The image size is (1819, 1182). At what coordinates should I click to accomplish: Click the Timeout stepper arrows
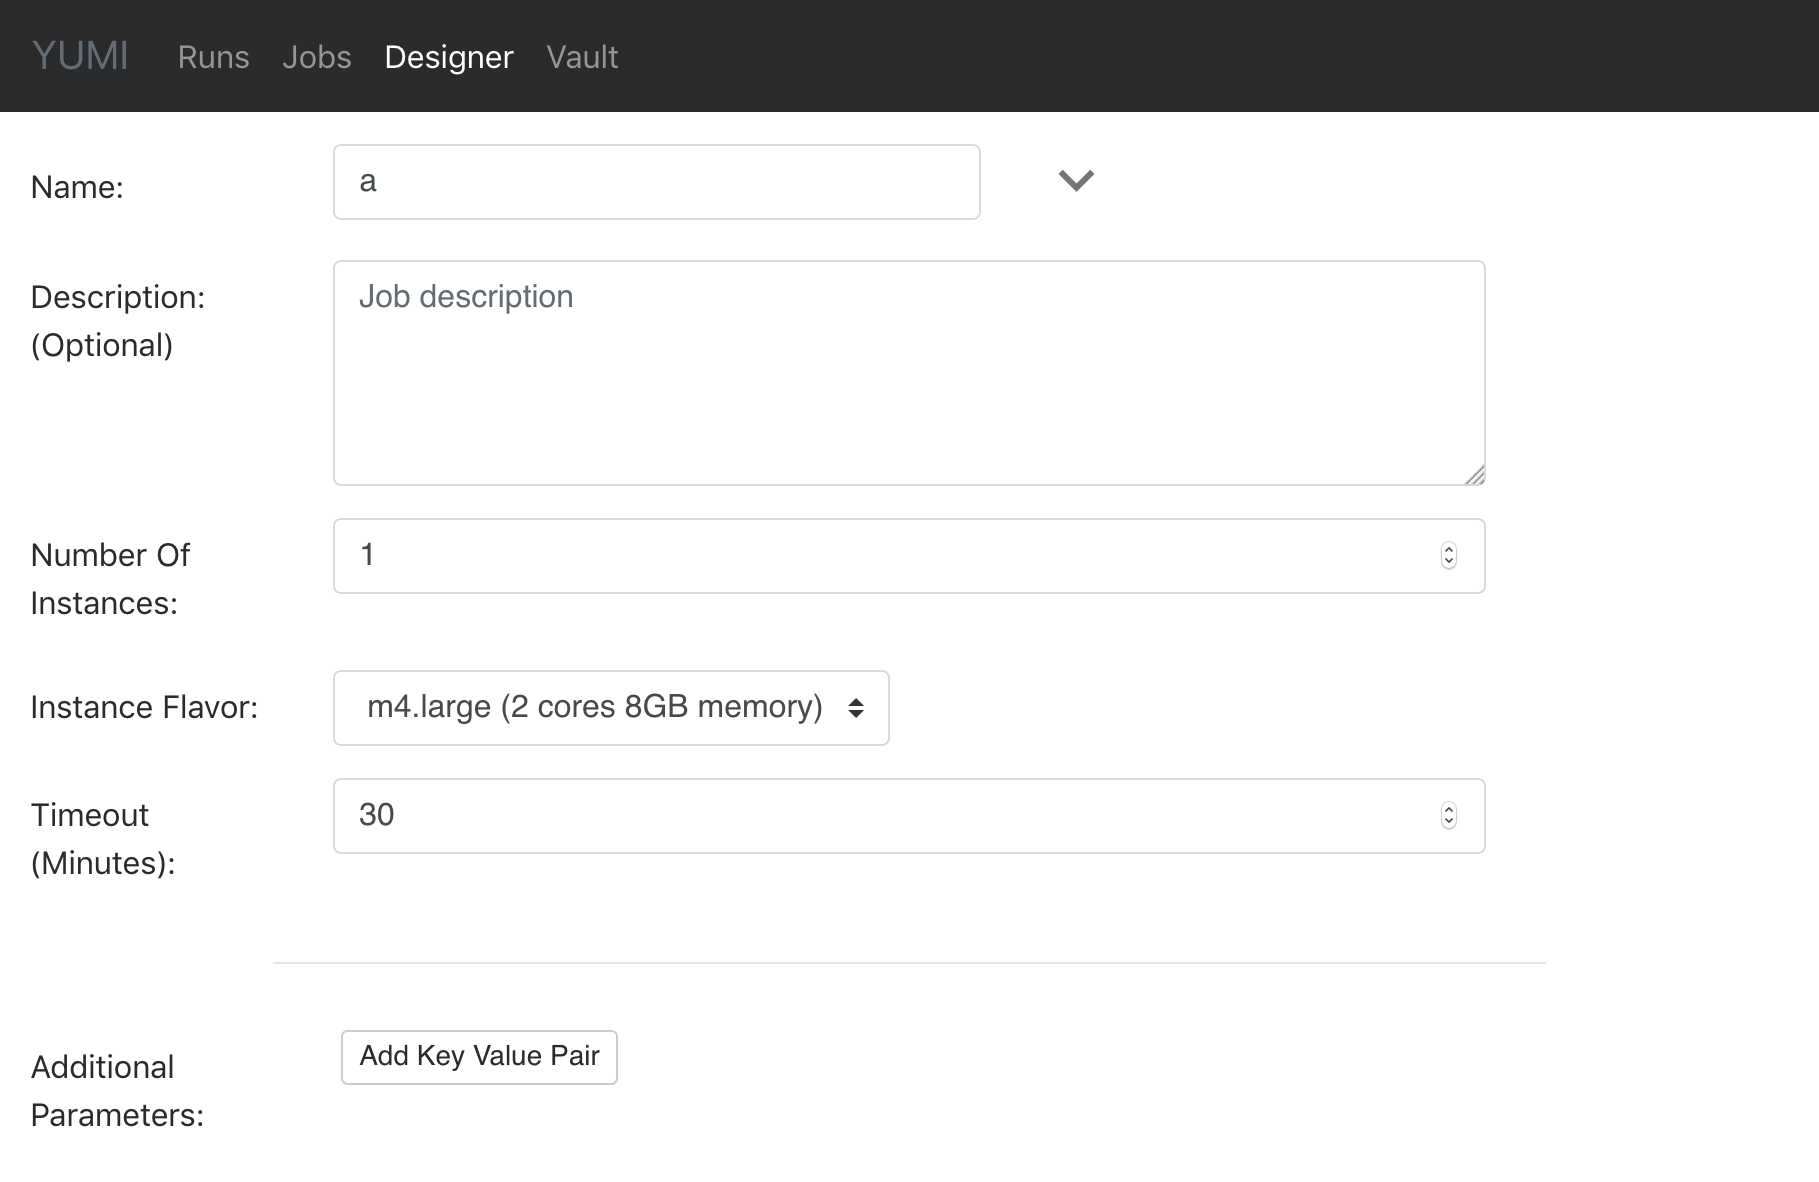point(1448,816)
